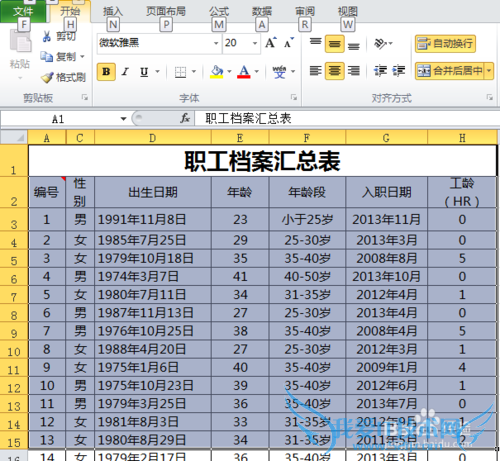Click the 入职日期 header cell
500x461 pixels.
pos(387,192)
